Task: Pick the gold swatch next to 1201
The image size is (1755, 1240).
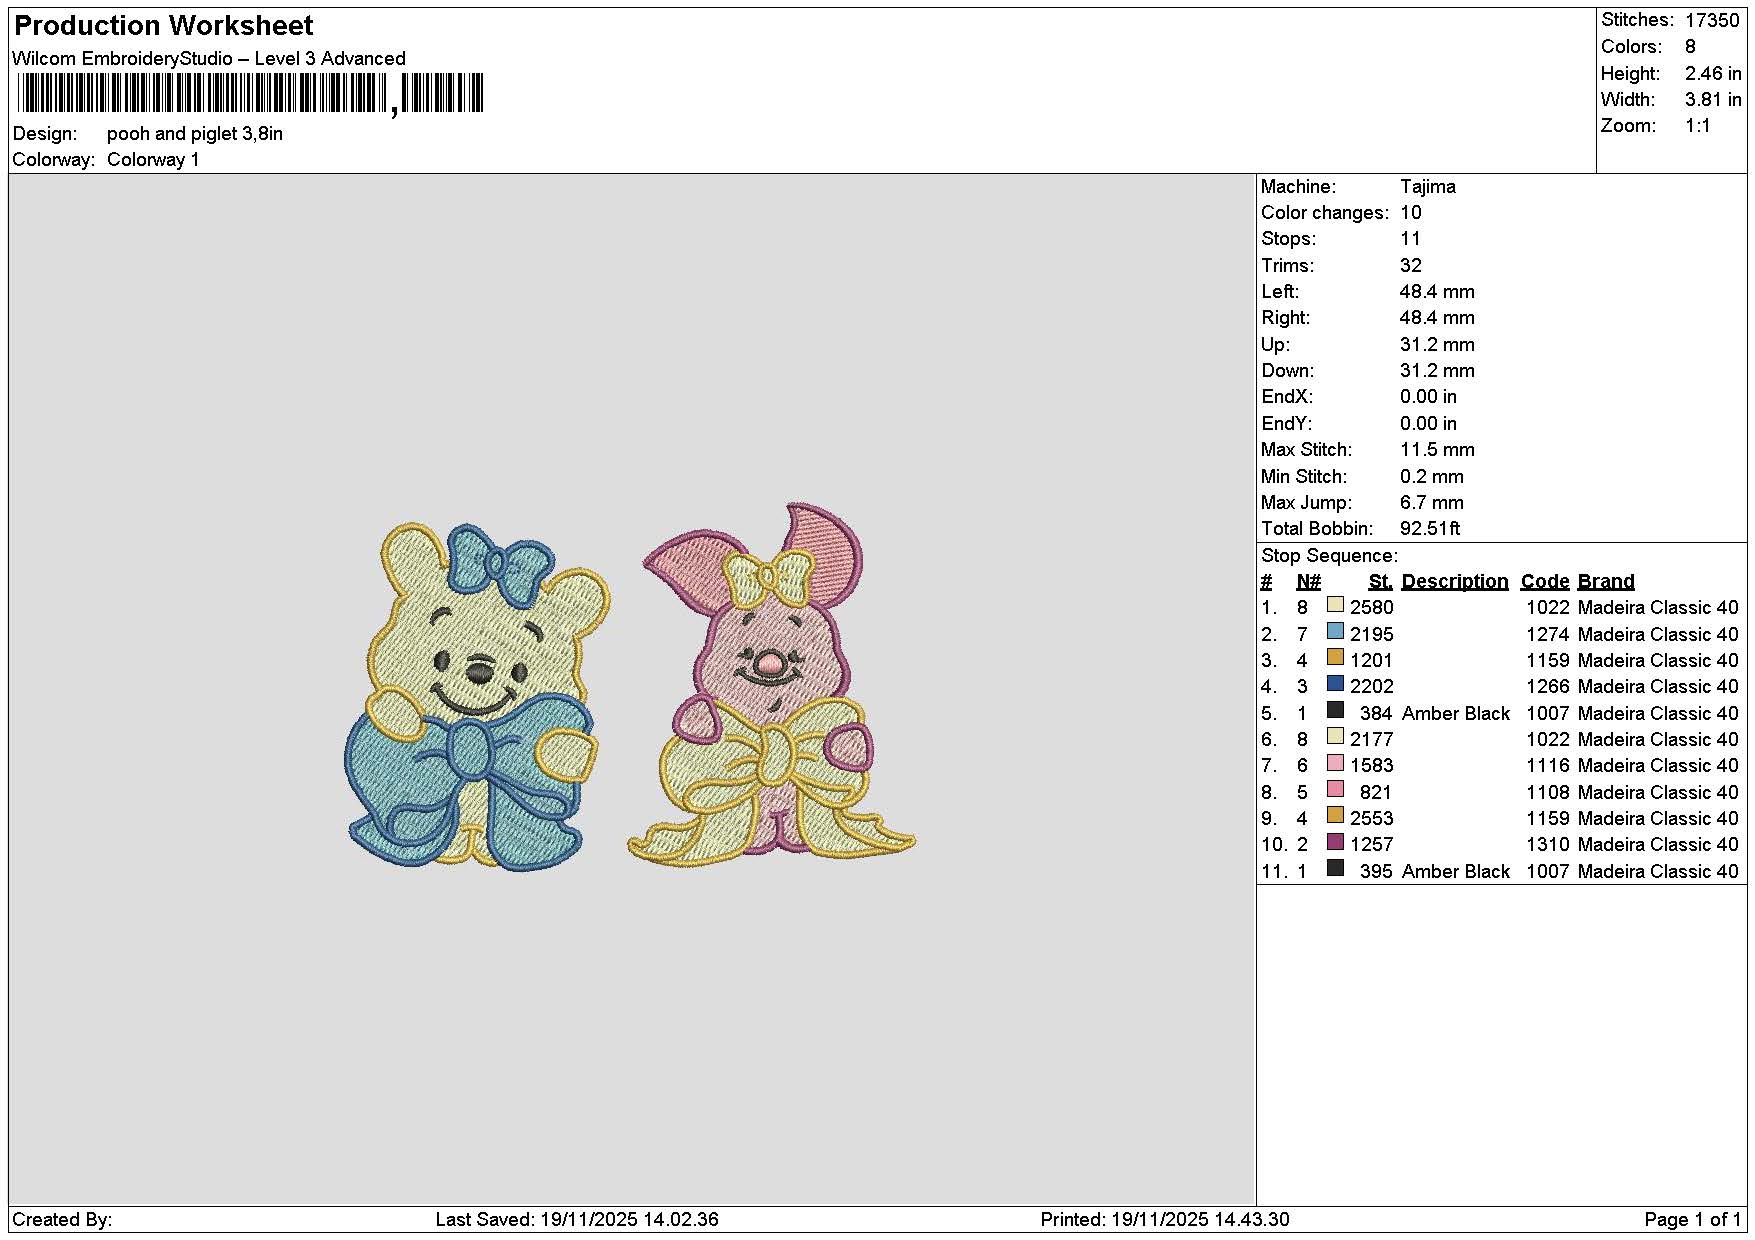Action: [1335, 657]
